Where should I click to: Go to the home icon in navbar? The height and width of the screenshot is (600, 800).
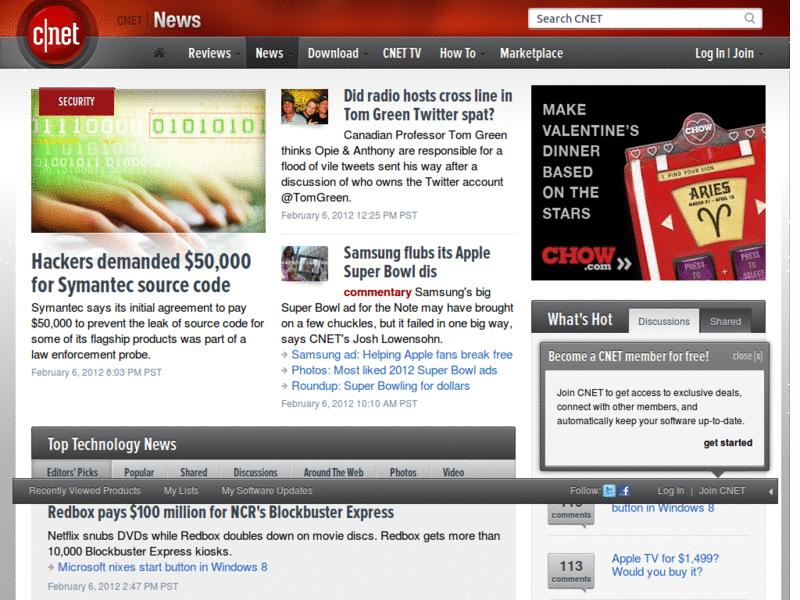tap(159, 53)
